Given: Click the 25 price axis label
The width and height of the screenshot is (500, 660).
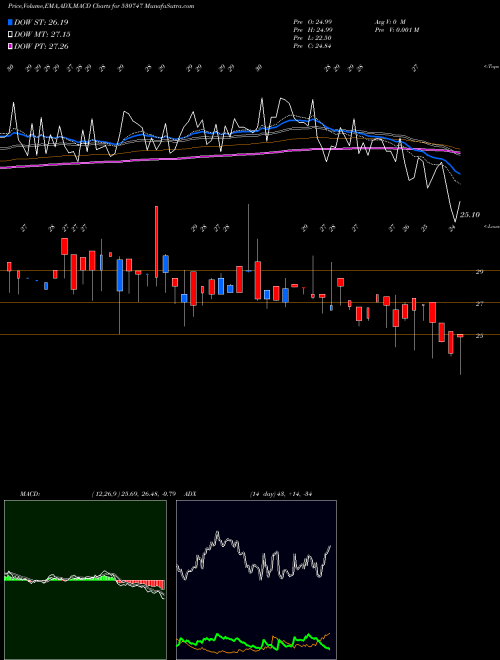Looking at the screenshot, I should (479, 336).
